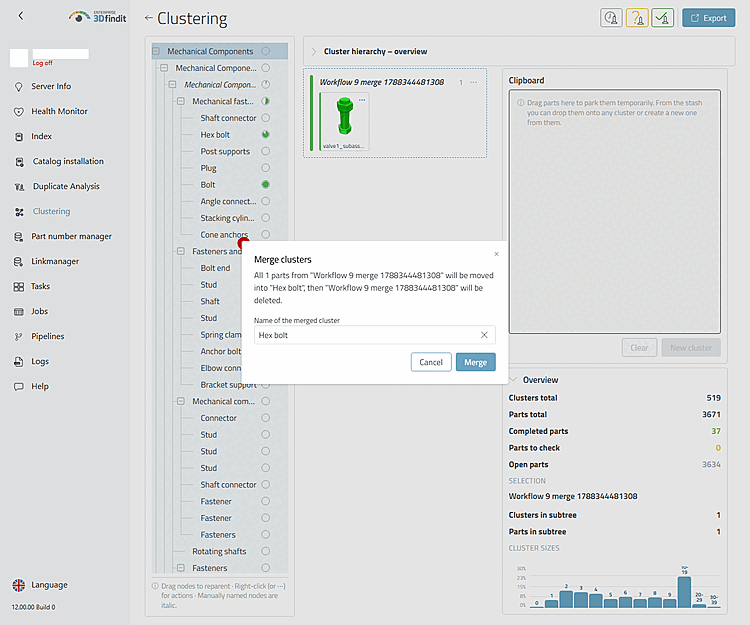Go to the Index page
The image size is (750, 625).
pos(42,136)
